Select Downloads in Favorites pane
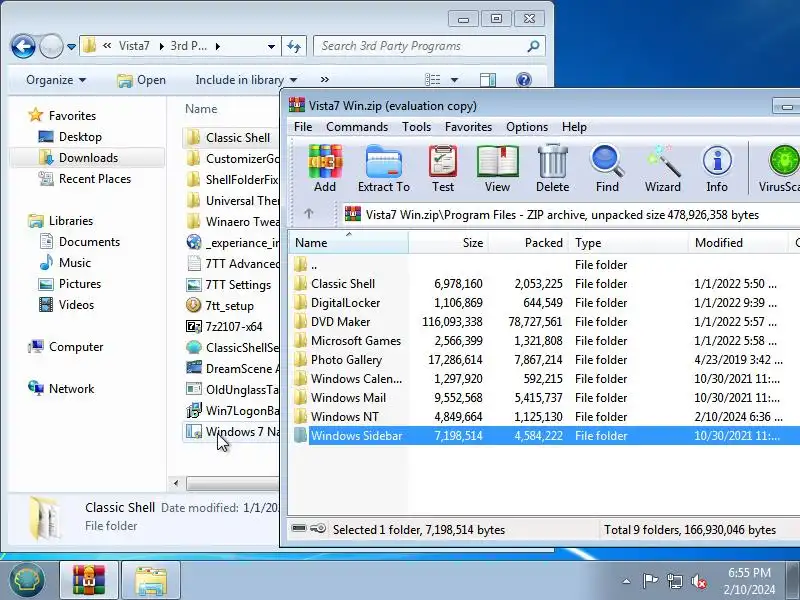The image size is (800, 600). [87, 158]
